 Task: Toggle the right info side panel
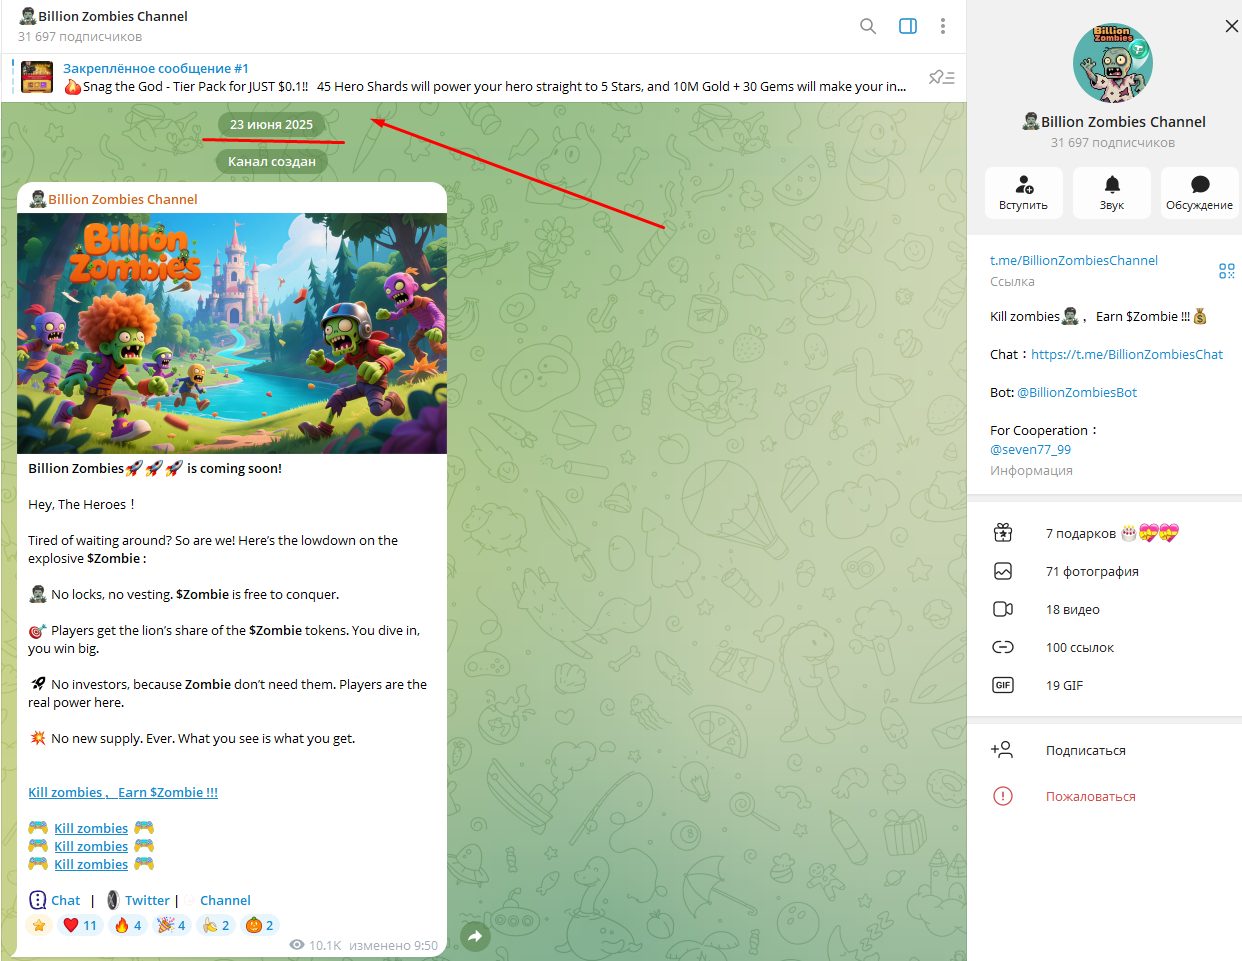pyautogui.click(x=908, y=26)
